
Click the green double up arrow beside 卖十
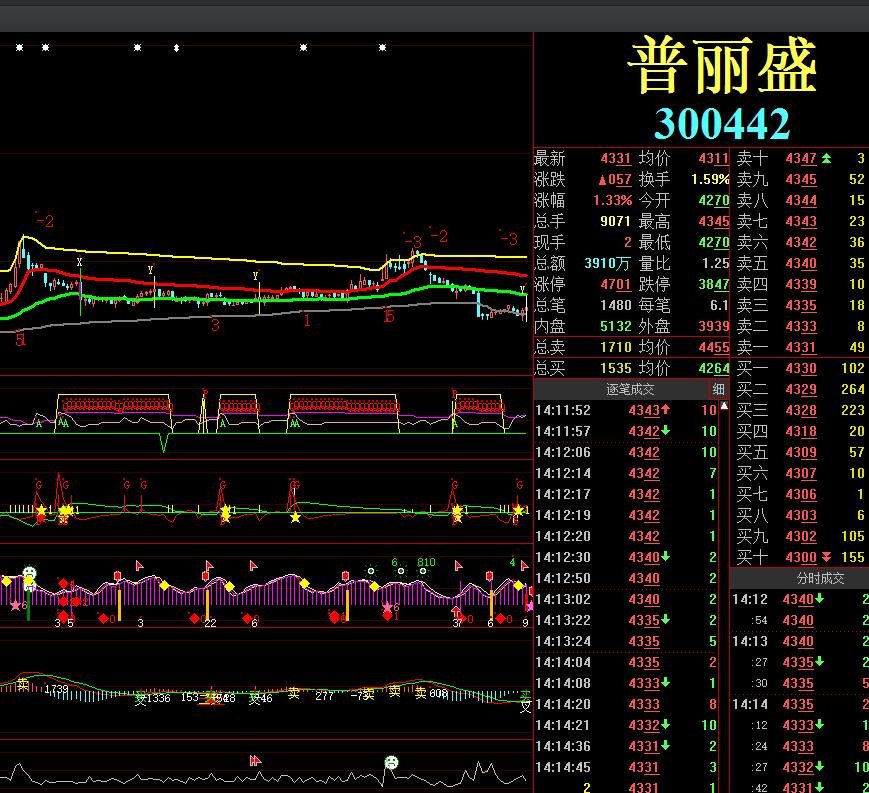pyautogui.click(x=826, y=158)
